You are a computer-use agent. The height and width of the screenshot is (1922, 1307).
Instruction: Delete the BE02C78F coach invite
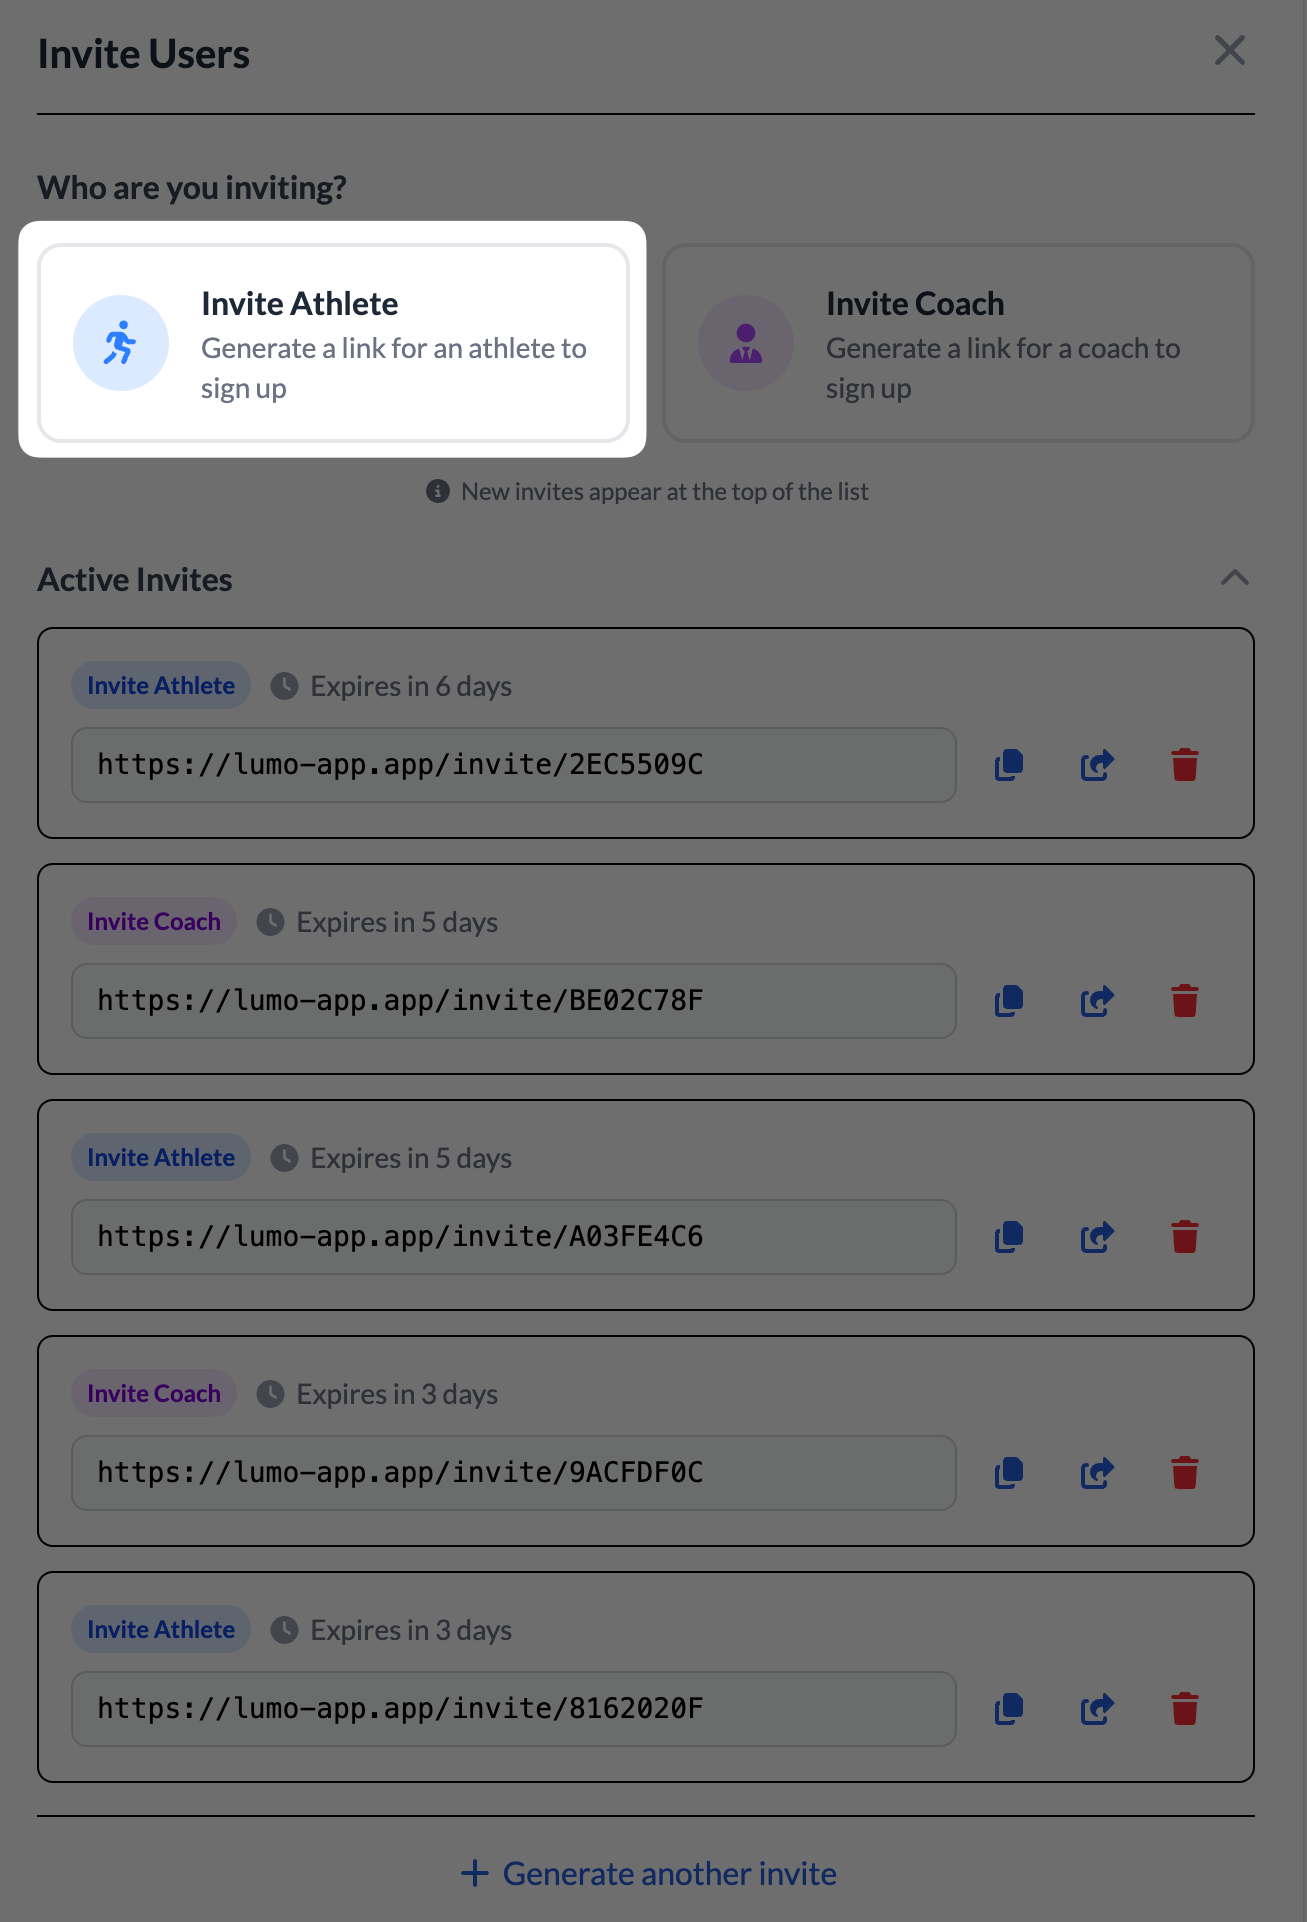[1185, 1001]
